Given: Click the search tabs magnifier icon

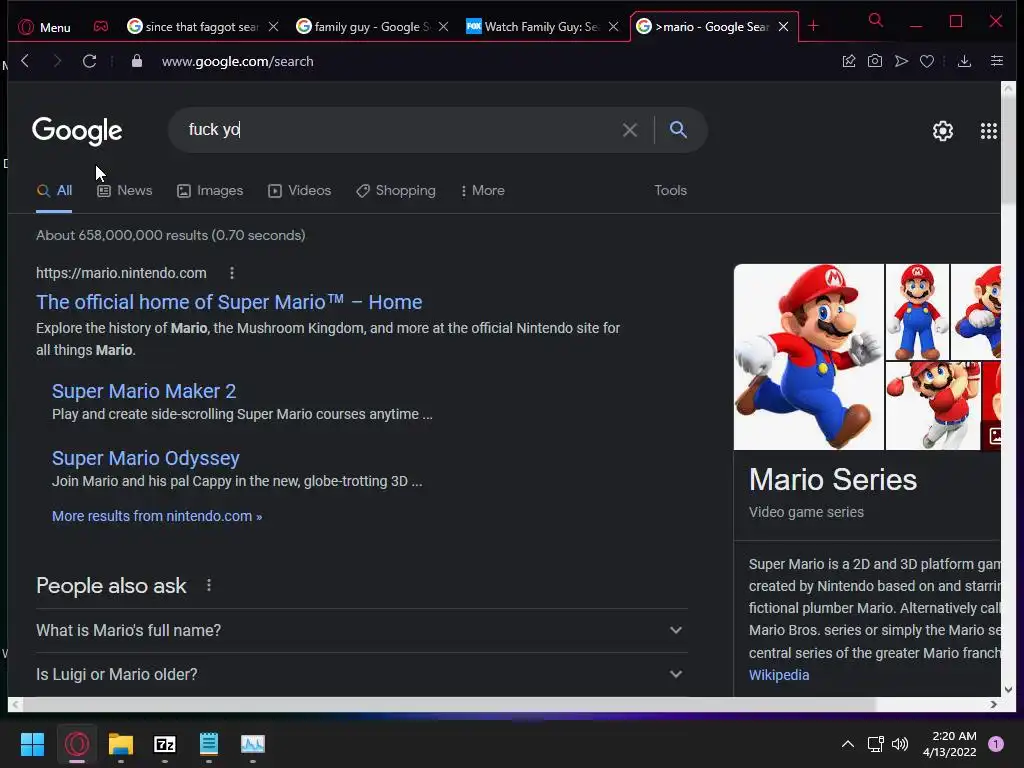Looking at the screenshot, I should point(876,21).
